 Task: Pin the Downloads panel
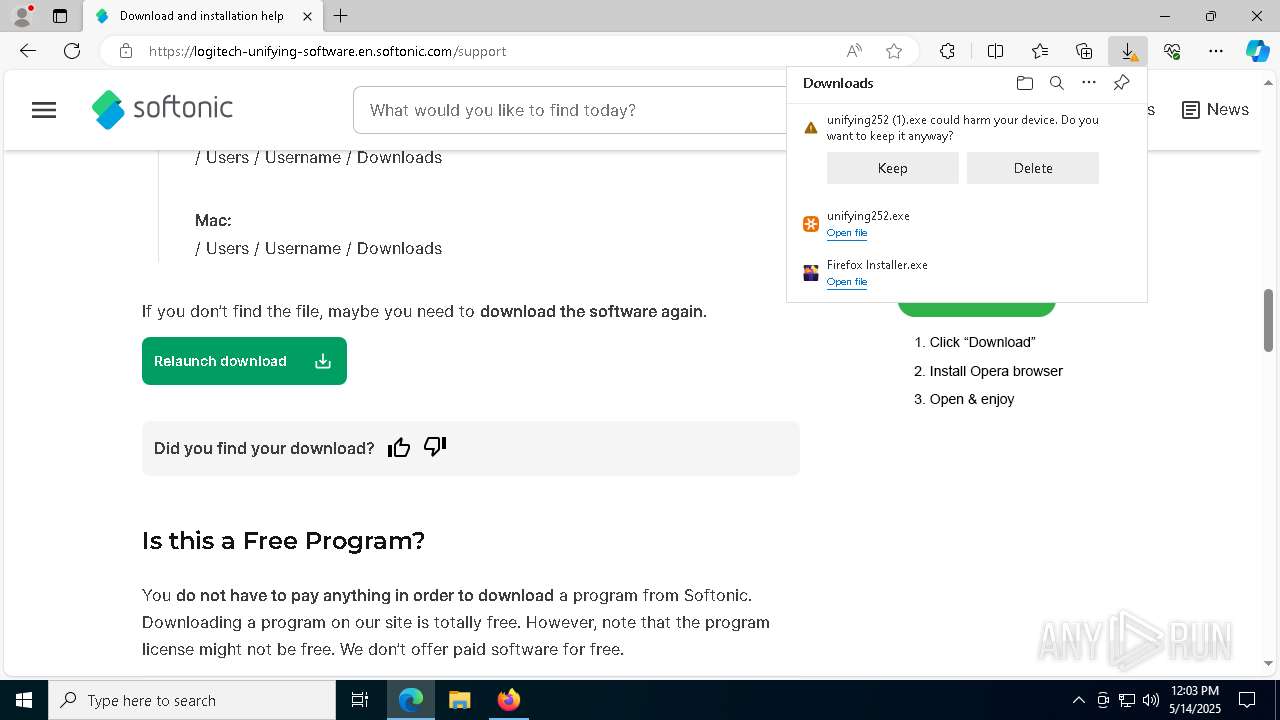pos(1121,83)
